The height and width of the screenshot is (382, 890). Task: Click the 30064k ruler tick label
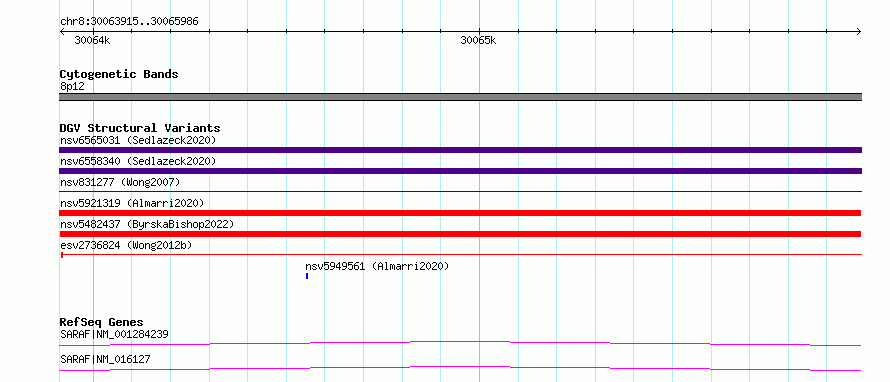click(x=93, y=41)
